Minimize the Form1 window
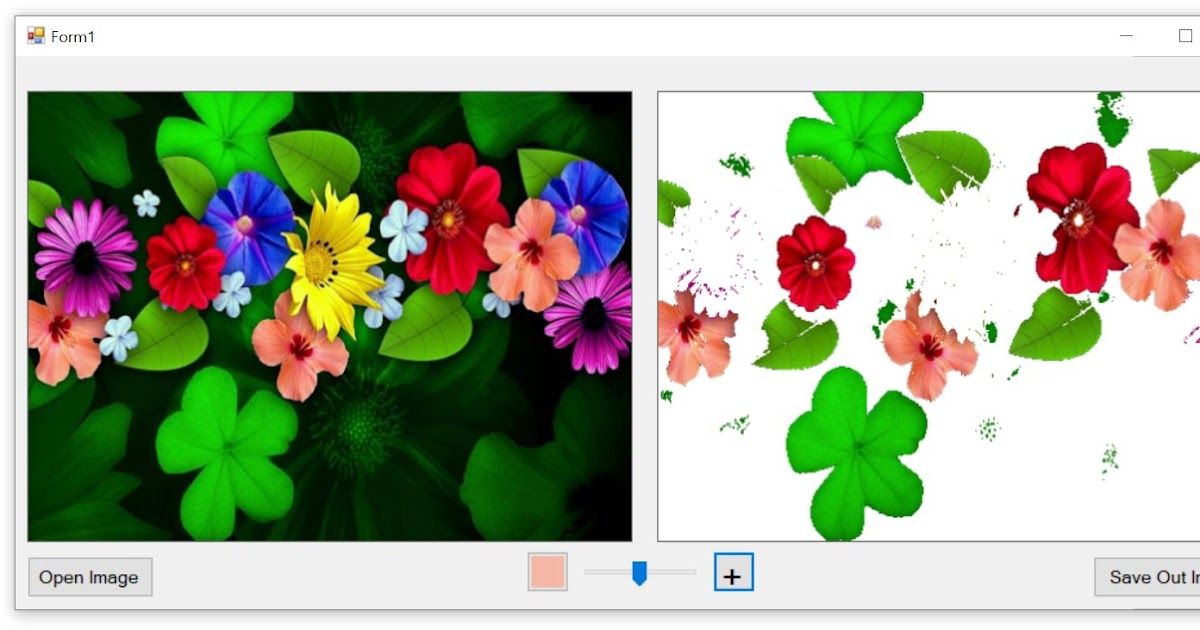The width and height of the screenshot is (1200, 630). (x=1124, y=34)
